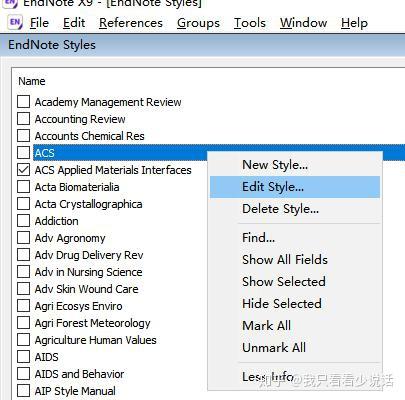Check the Academy Management Review checkbox
The height and width of the screenshot is (400, 405).
(23, 102)
